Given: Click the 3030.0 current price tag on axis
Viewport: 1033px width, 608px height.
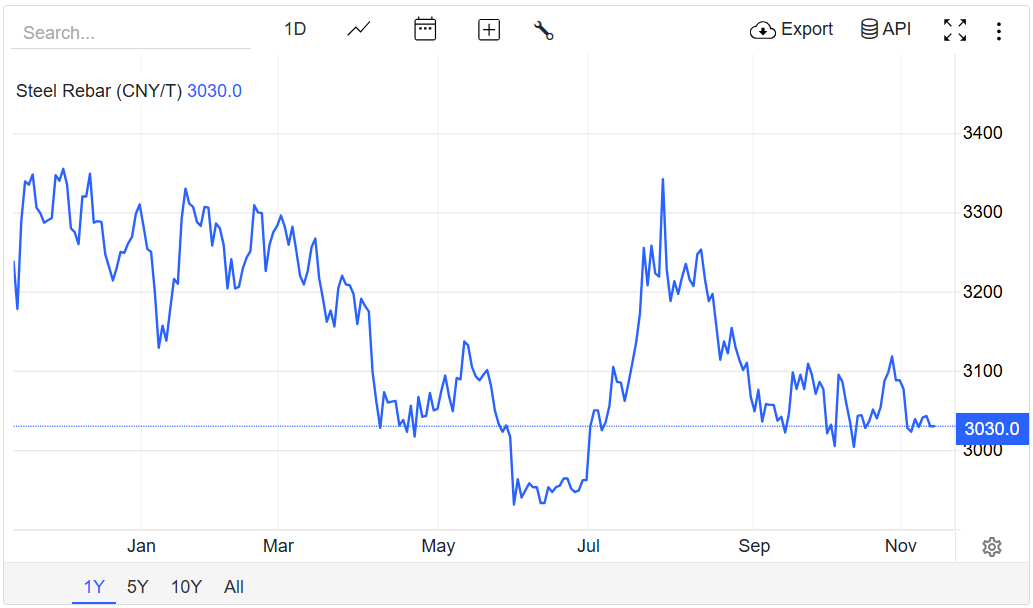Looking at the screenshot, I should click(991, 429).
